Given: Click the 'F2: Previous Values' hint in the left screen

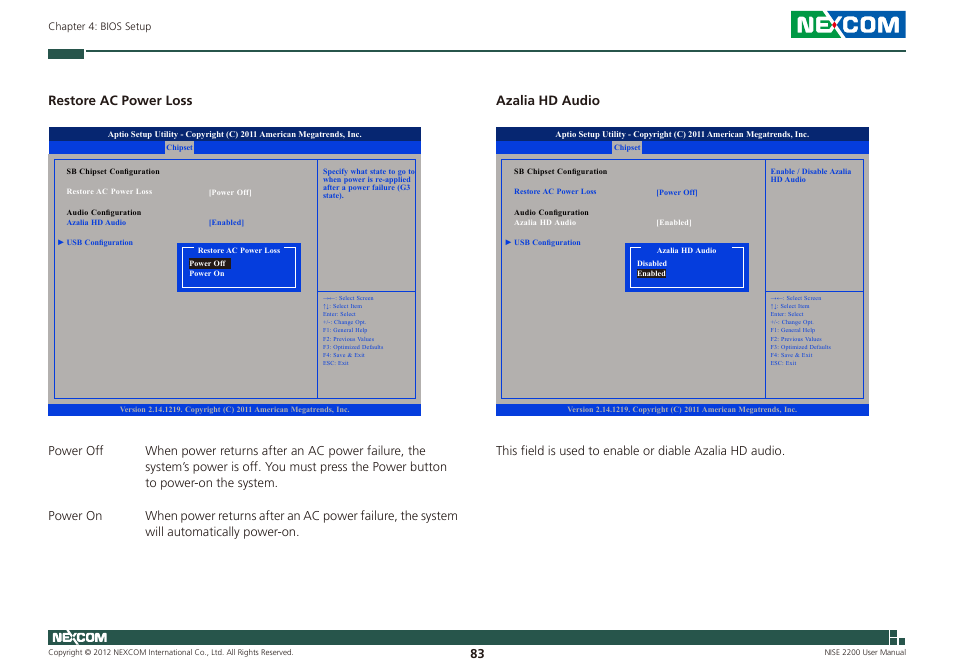Looking at the screenshot, I should coord(349,339).
